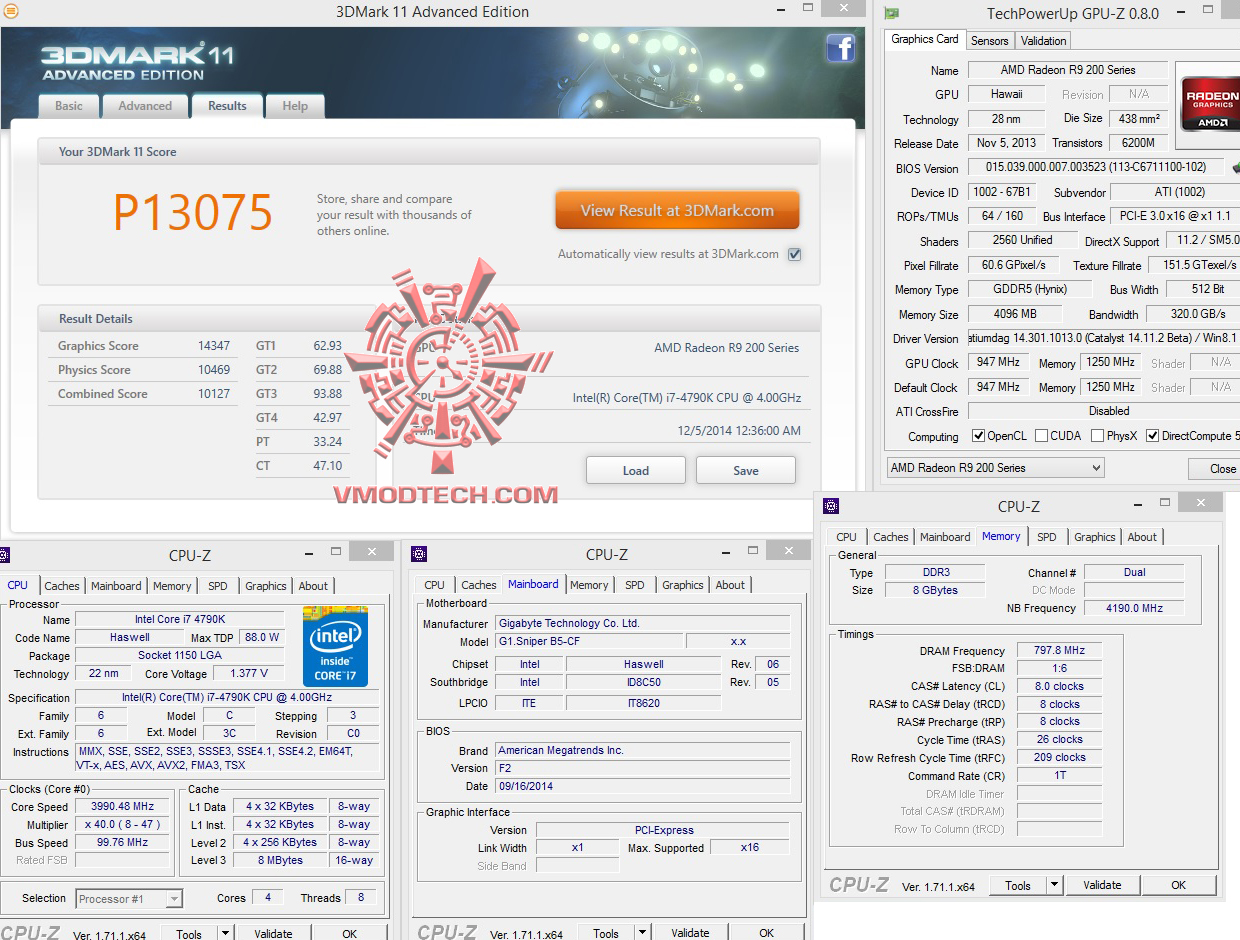Screen dimensions: 1240x940
Task: Click the GPU-Z app icon in title bar
Action: pyautogui.click(x=892, y=13)
